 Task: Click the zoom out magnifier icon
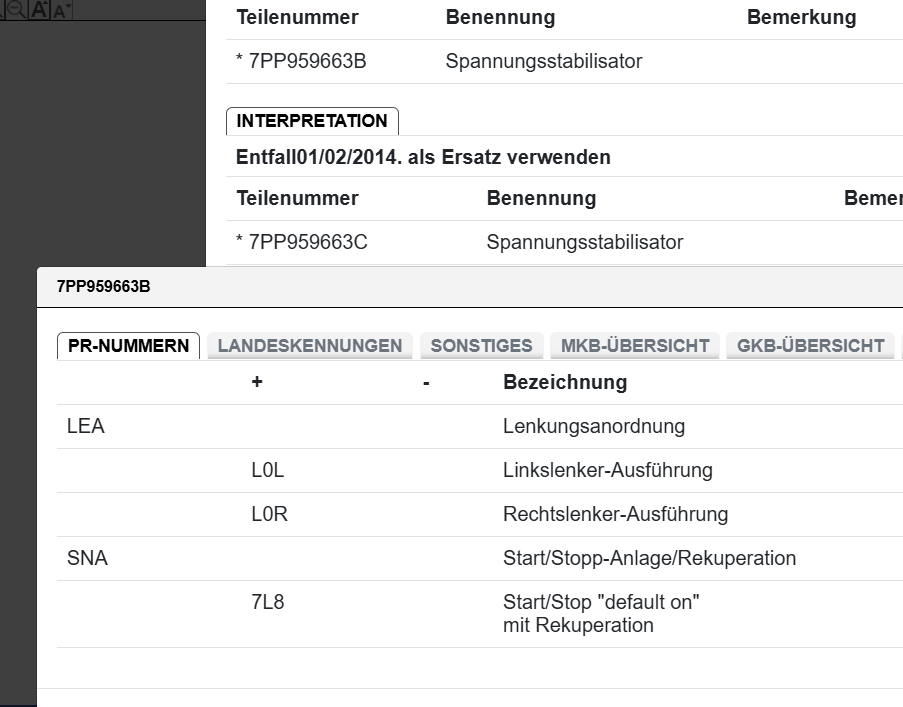pyautogui.click(x=16, y=10)
